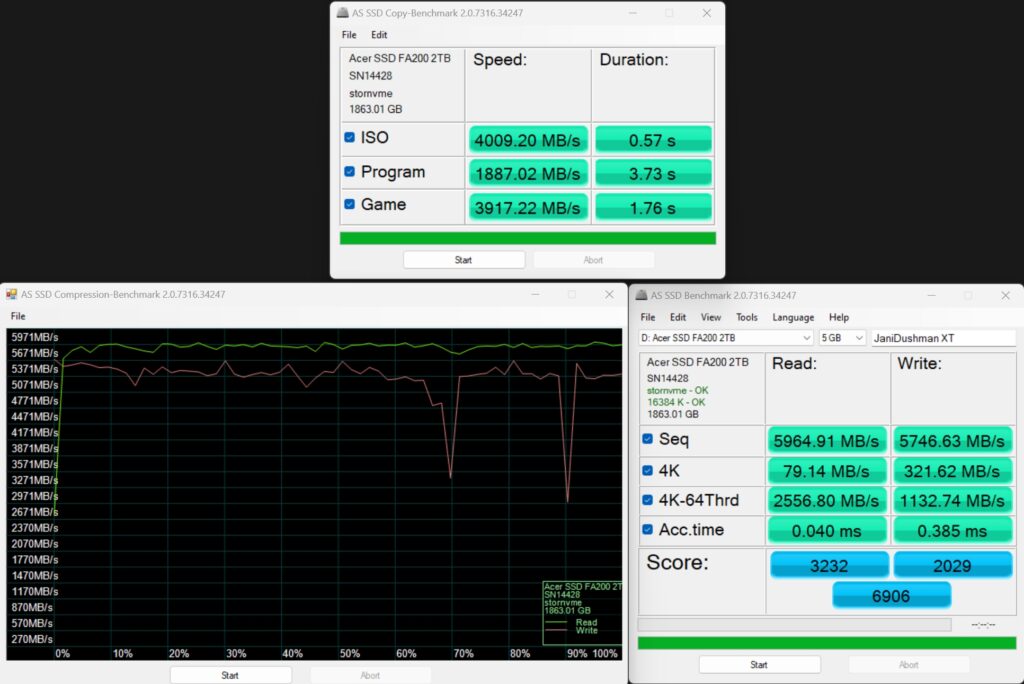Viewport: 1024px width, 684px height.
Task: Click the 4K-64Thrd write value 1132.74 MB/s
Action: pos(952,500)
